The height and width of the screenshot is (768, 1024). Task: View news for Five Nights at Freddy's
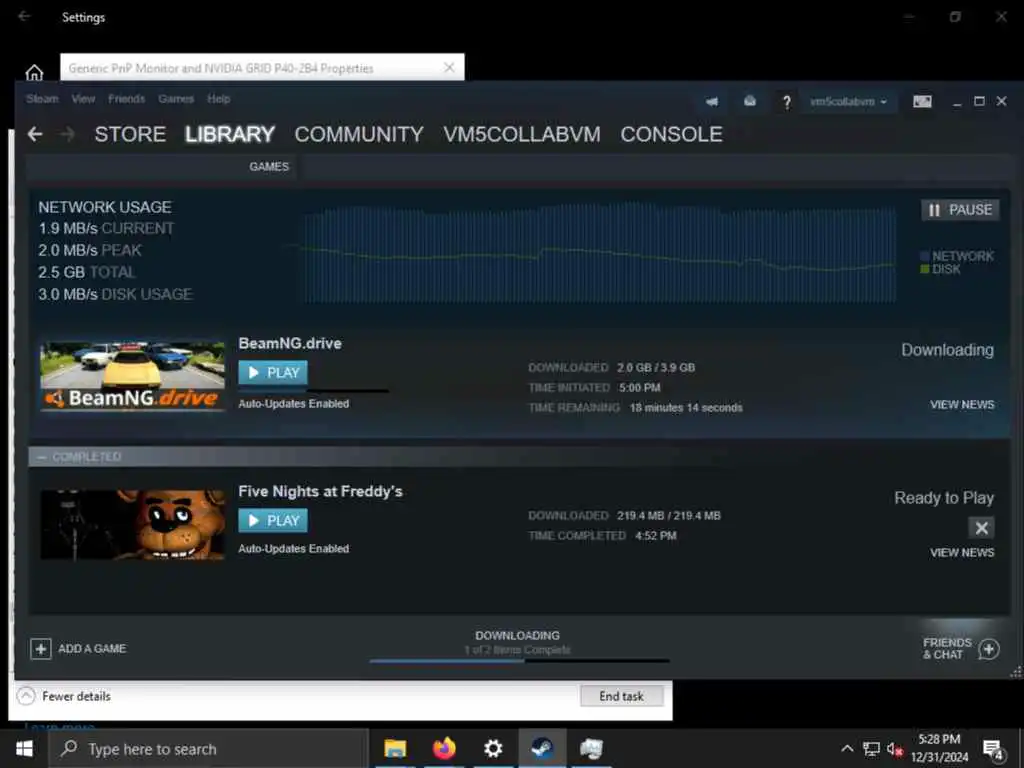[x=962, y=553]
